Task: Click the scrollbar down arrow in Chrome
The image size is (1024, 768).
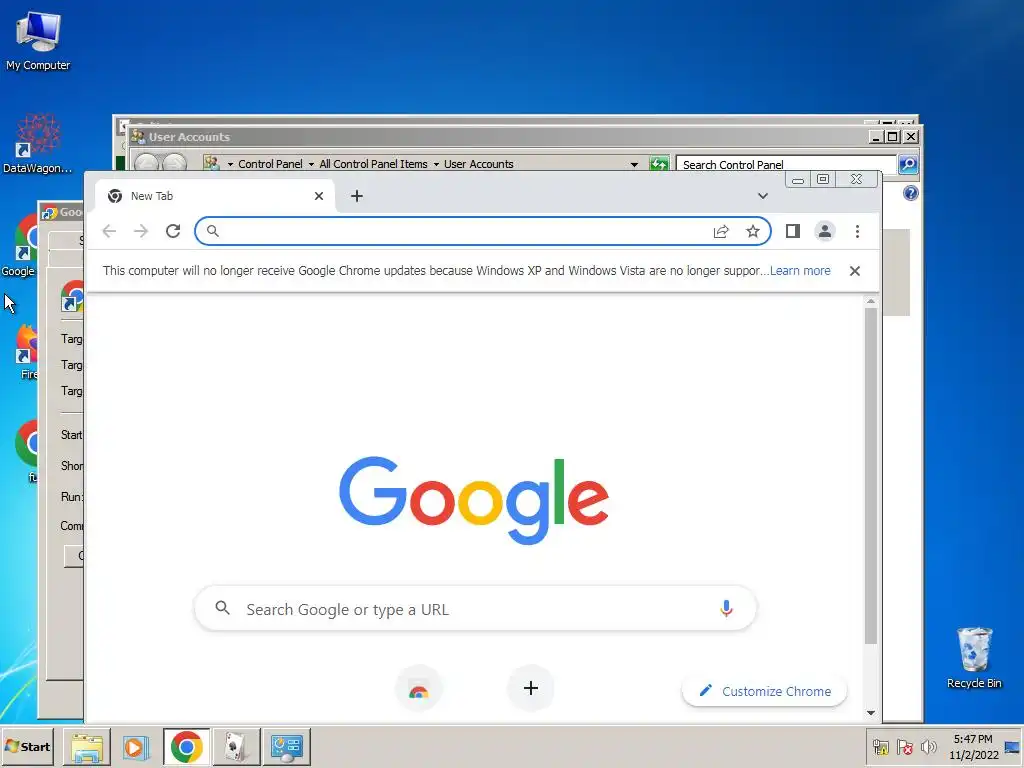Action: click(x=871, y=713)
